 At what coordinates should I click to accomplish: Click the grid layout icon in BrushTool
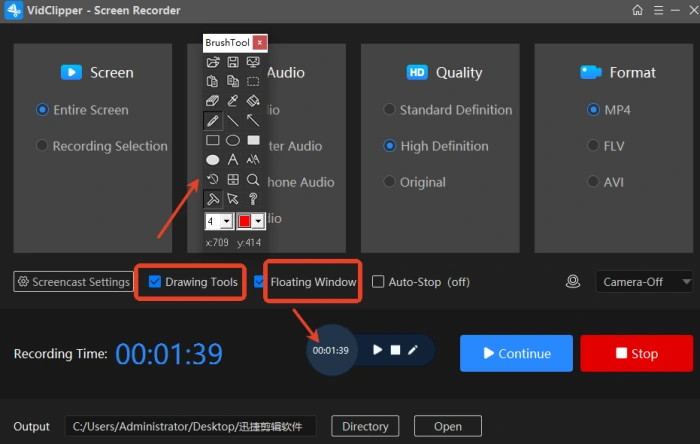233,179
